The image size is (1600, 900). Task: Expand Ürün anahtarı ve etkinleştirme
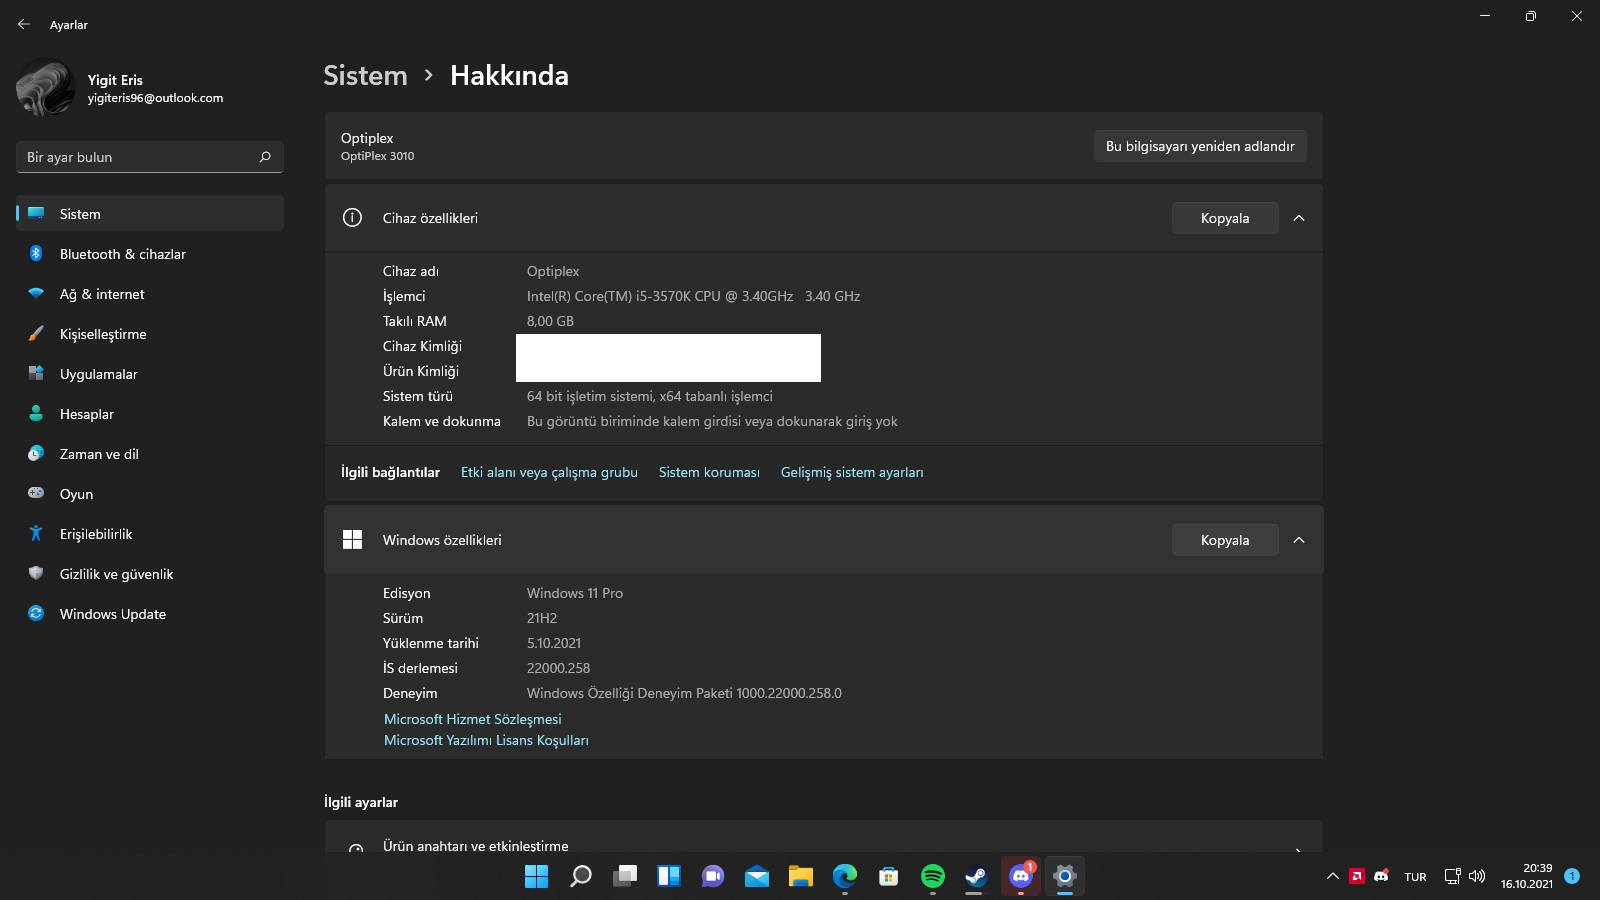point(823,845)
